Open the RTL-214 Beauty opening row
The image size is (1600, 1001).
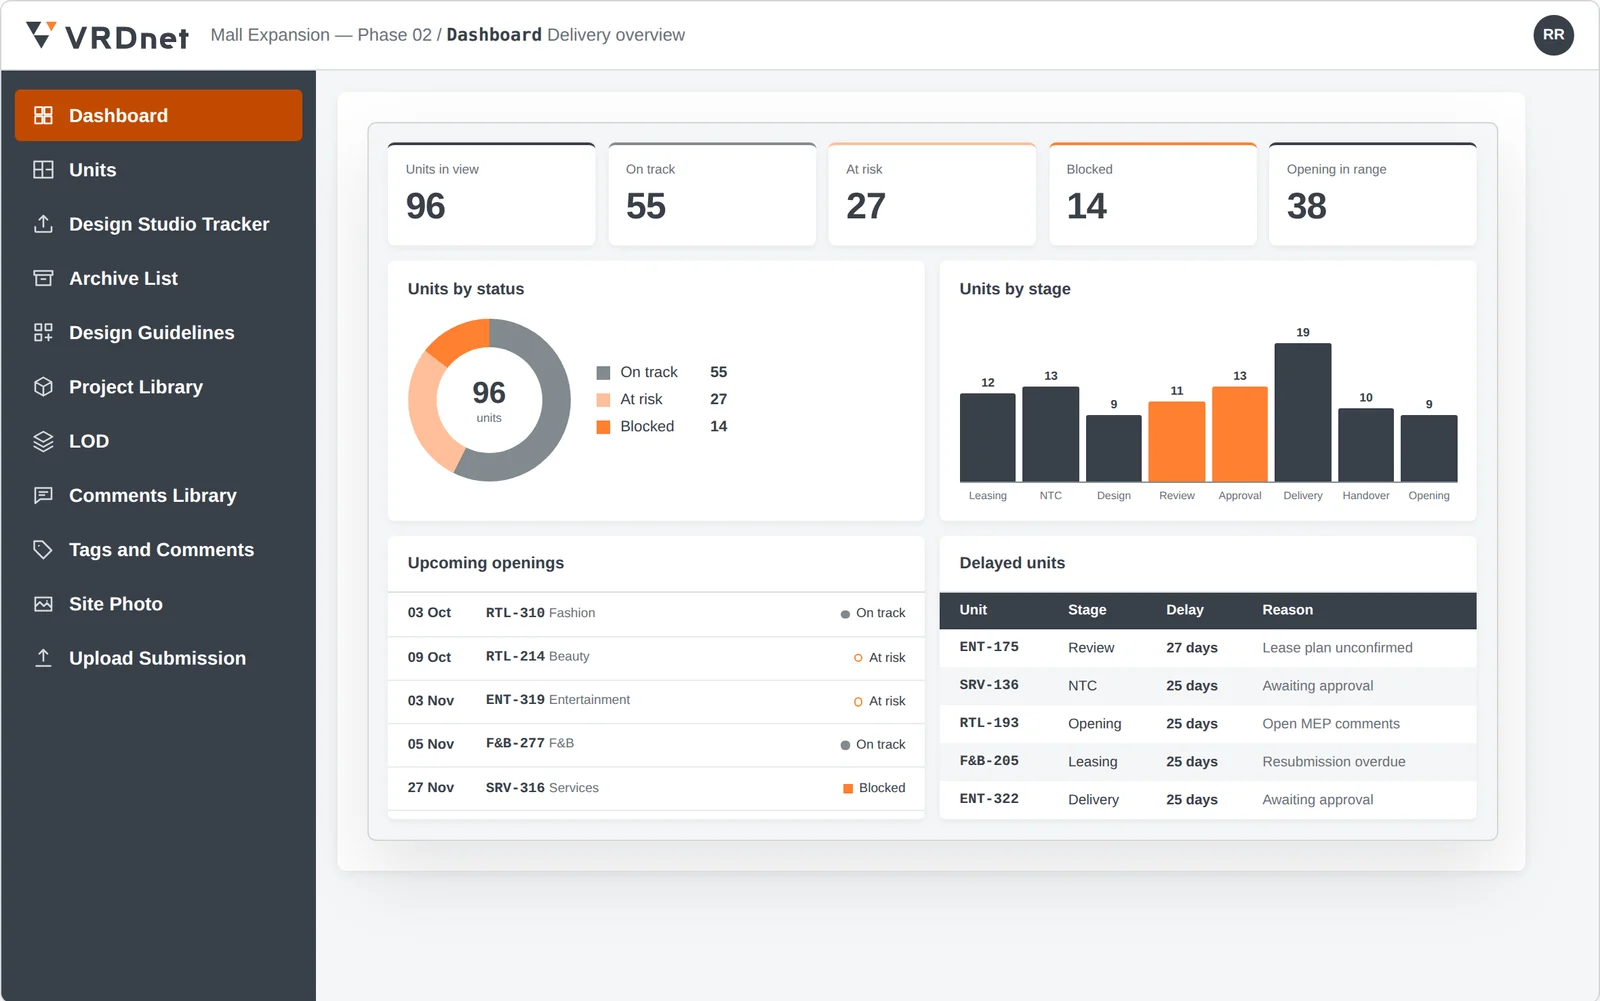(656, 657)
